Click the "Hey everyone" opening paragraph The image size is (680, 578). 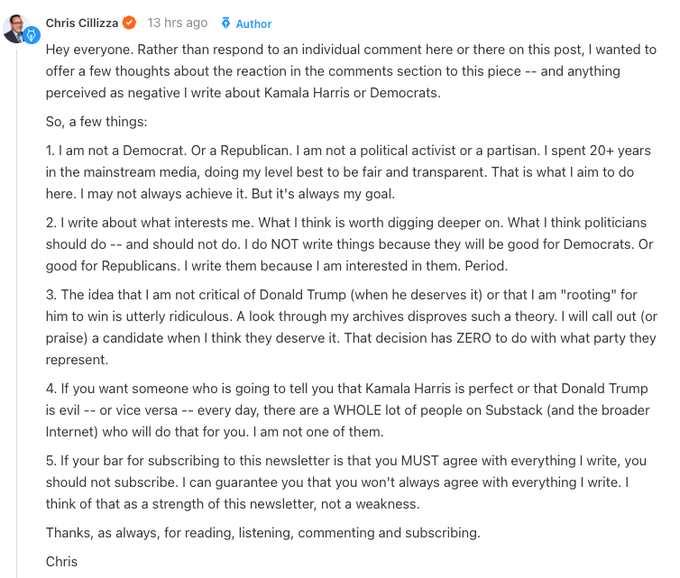(x=350, y=71)
